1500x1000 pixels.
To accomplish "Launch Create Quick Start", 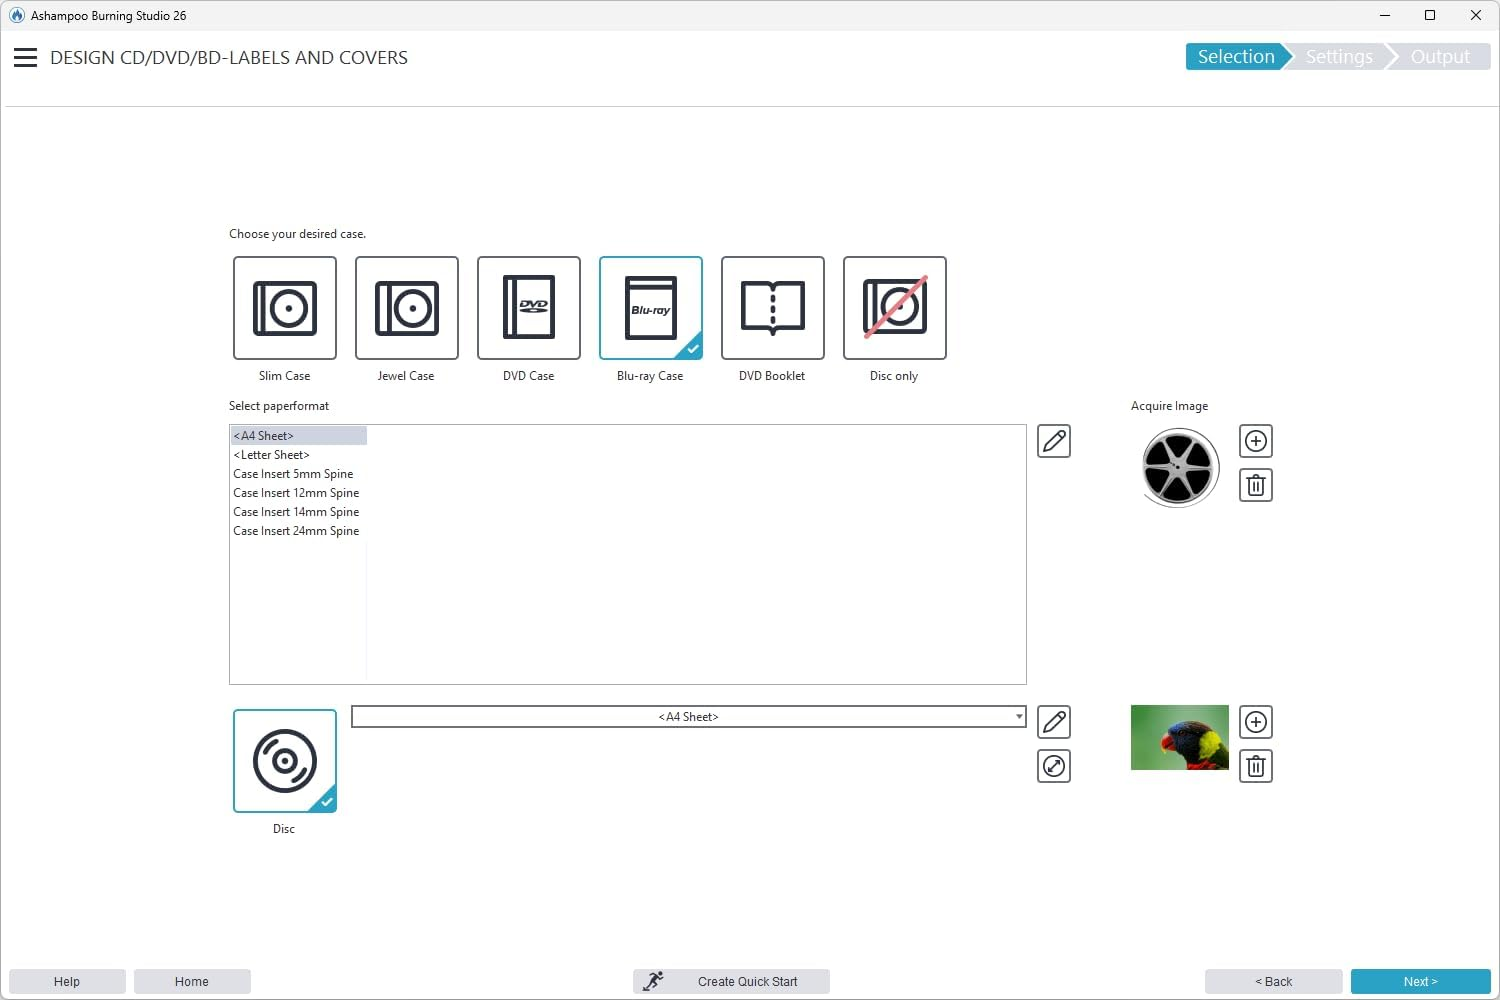I will 730,981.
